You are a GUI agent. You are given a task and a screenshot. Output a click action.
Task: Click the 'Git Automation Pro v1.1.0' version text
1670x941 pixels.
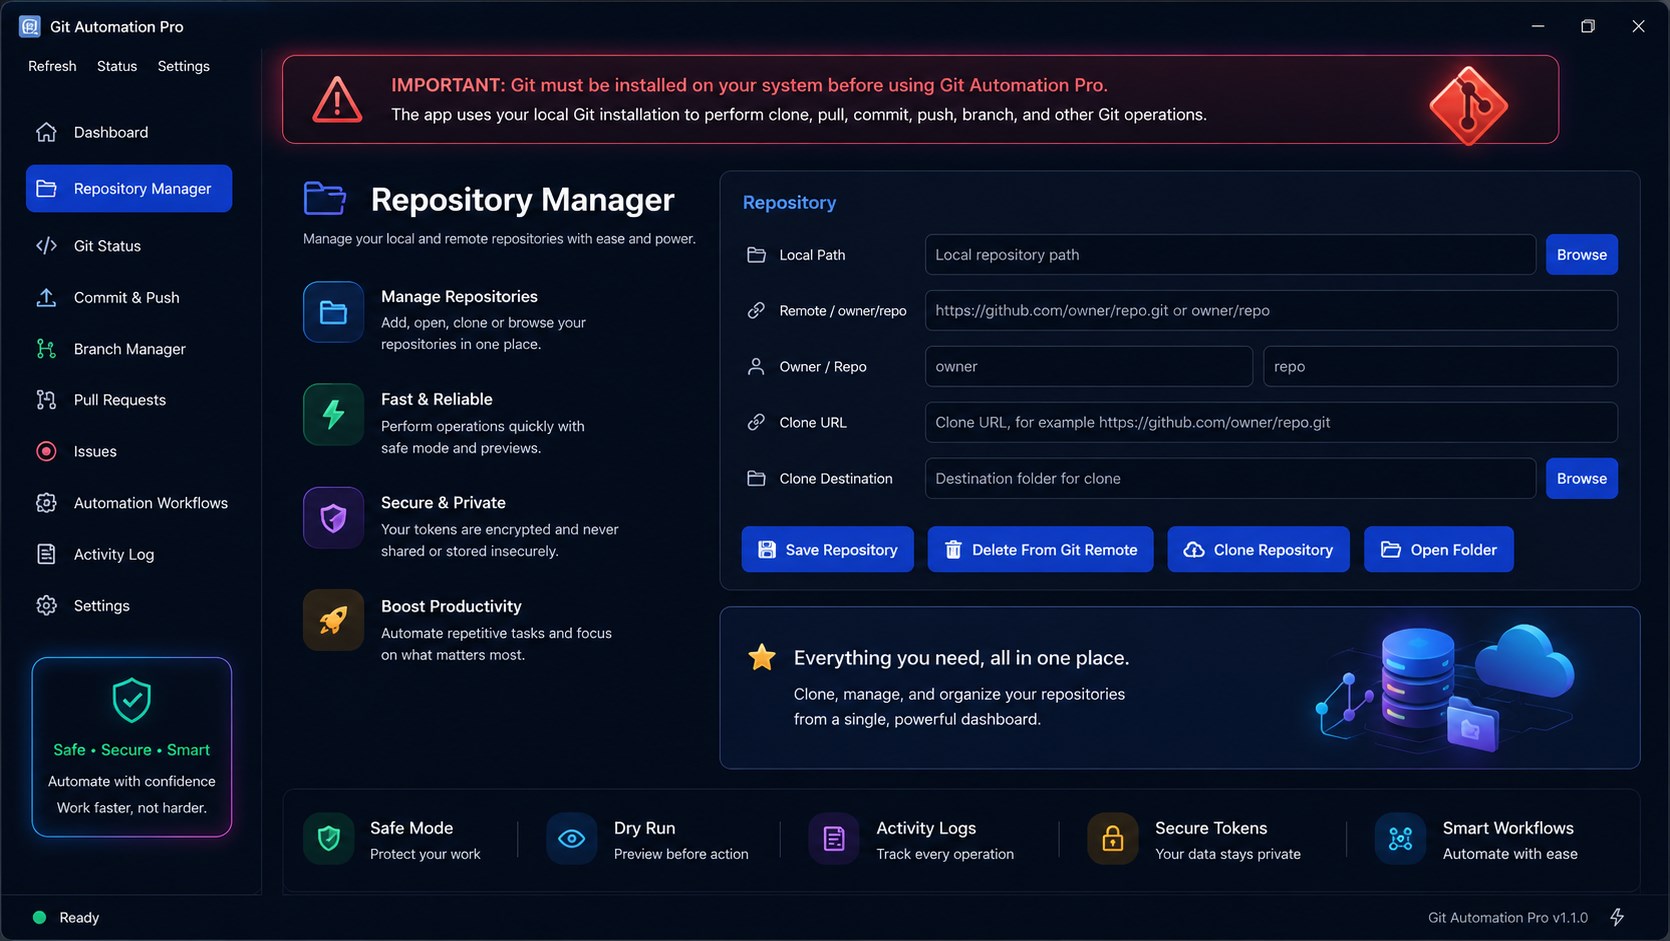(x=1508, y=917)
